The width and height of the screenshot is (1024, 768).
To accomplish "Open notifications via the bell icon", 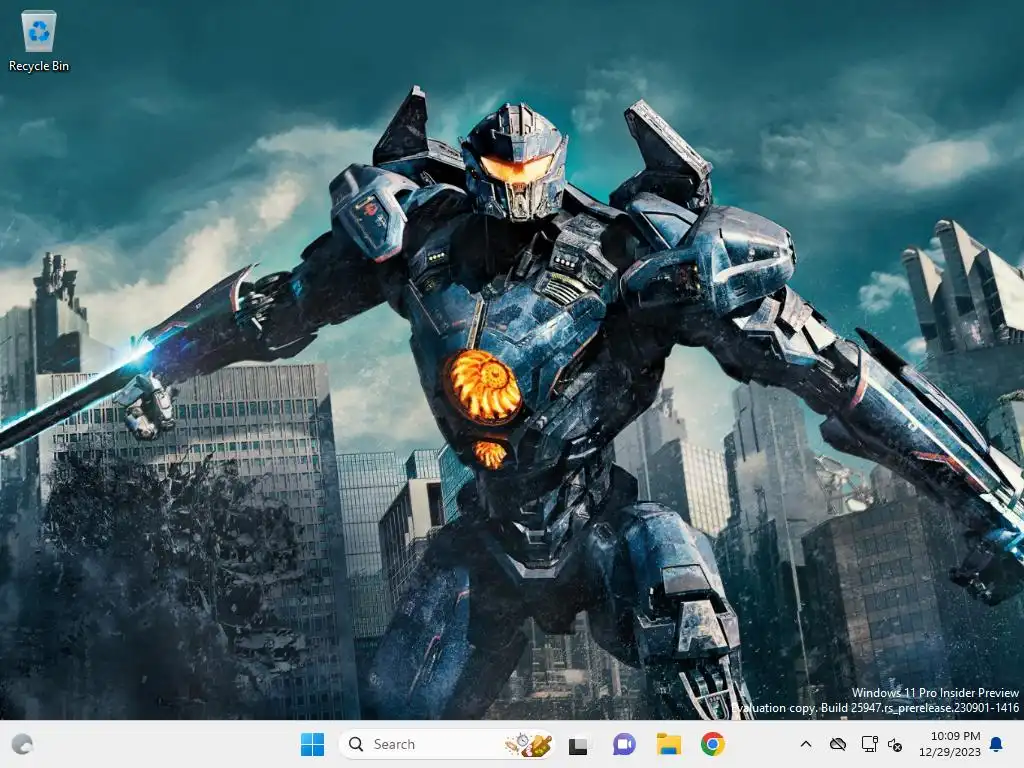I will (x=997, y=744).
